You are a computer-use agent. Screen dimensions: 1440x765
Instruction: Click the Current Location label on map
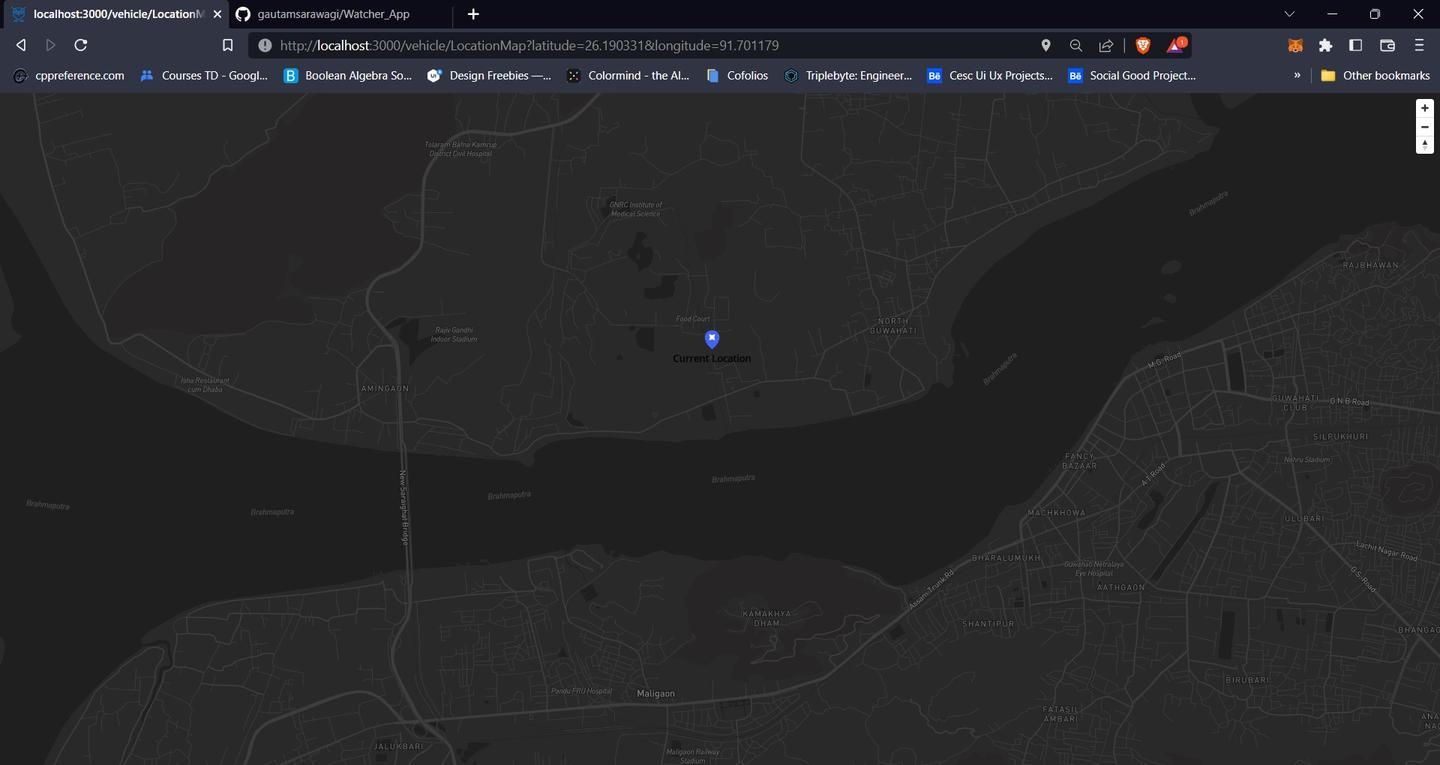(712, 358)
